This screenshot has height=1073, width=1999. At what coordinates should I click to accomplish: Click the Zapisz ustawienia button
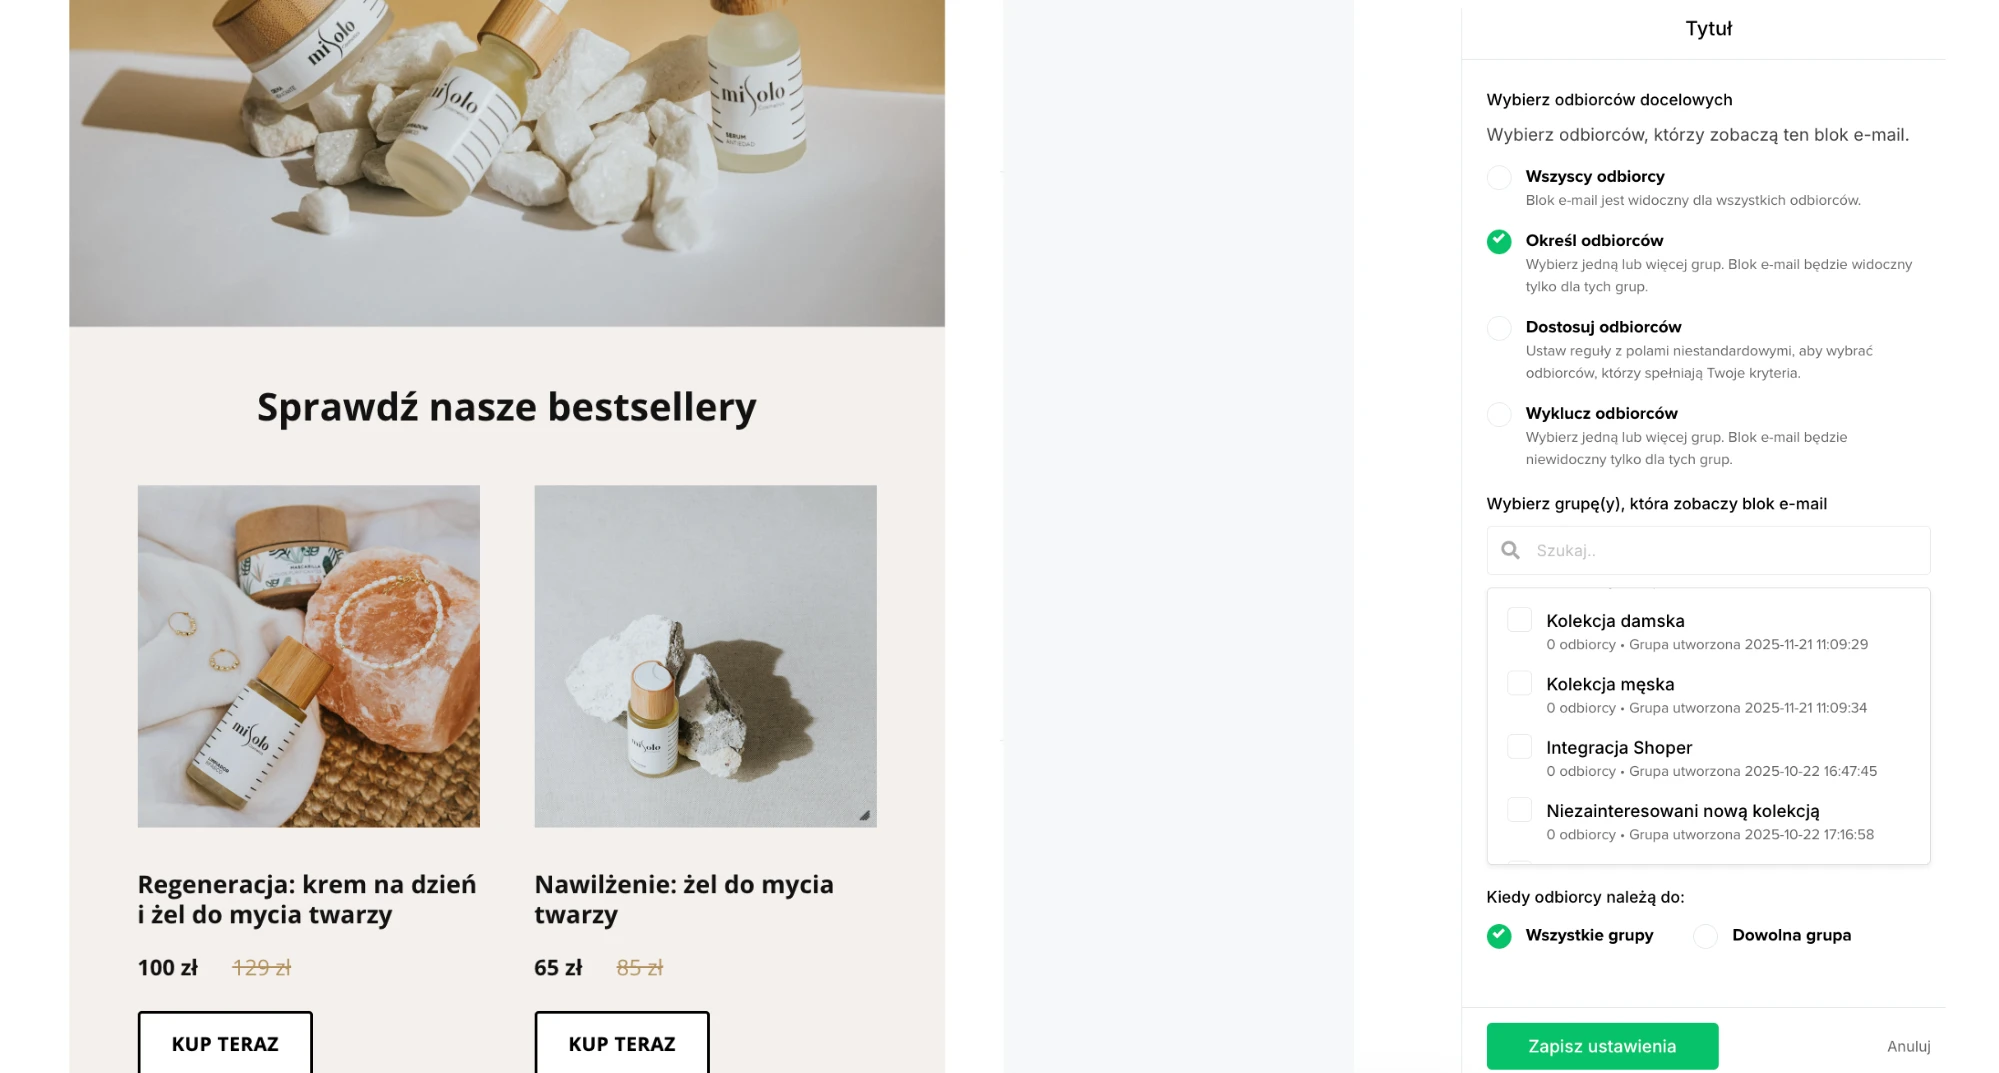pos(1601,1045)
